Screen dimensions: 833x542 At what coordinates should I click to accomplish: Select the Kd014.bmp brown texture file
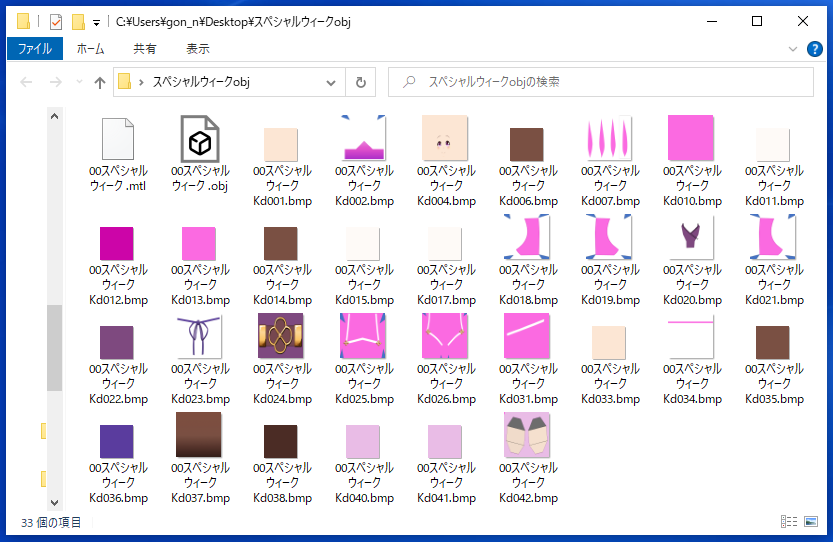[x=281, y=243]
